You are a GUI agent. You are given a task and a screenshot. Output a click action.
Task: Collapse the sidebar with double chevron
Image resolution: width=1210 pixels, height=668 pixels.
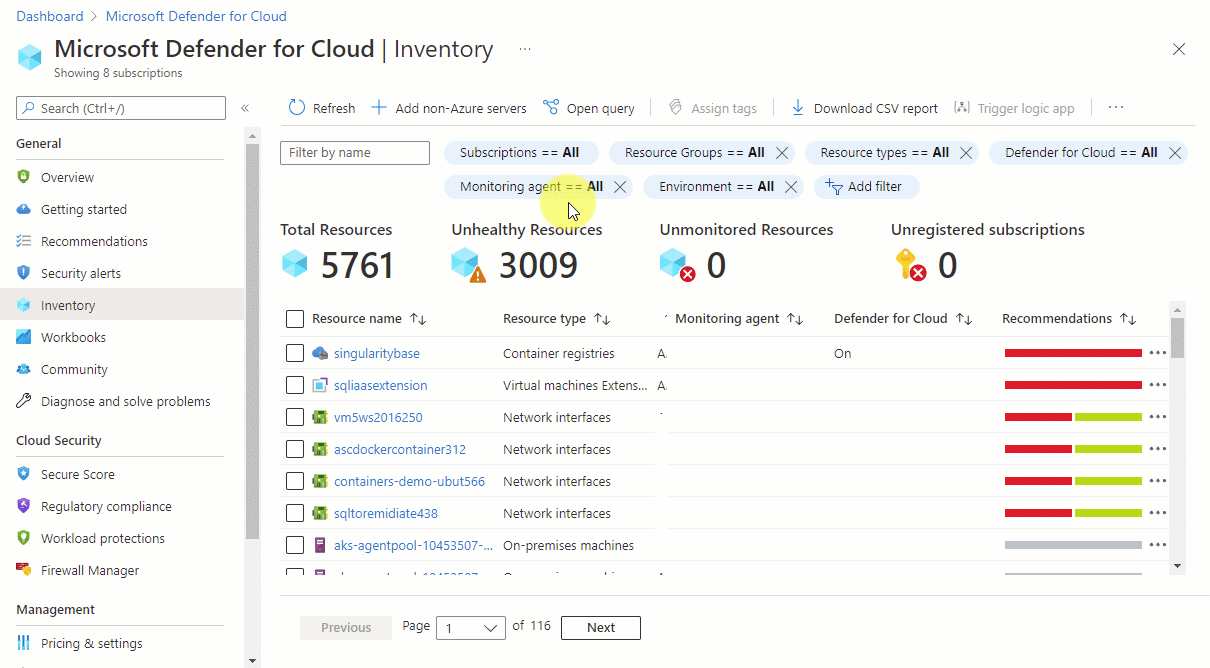pos(245,108)
